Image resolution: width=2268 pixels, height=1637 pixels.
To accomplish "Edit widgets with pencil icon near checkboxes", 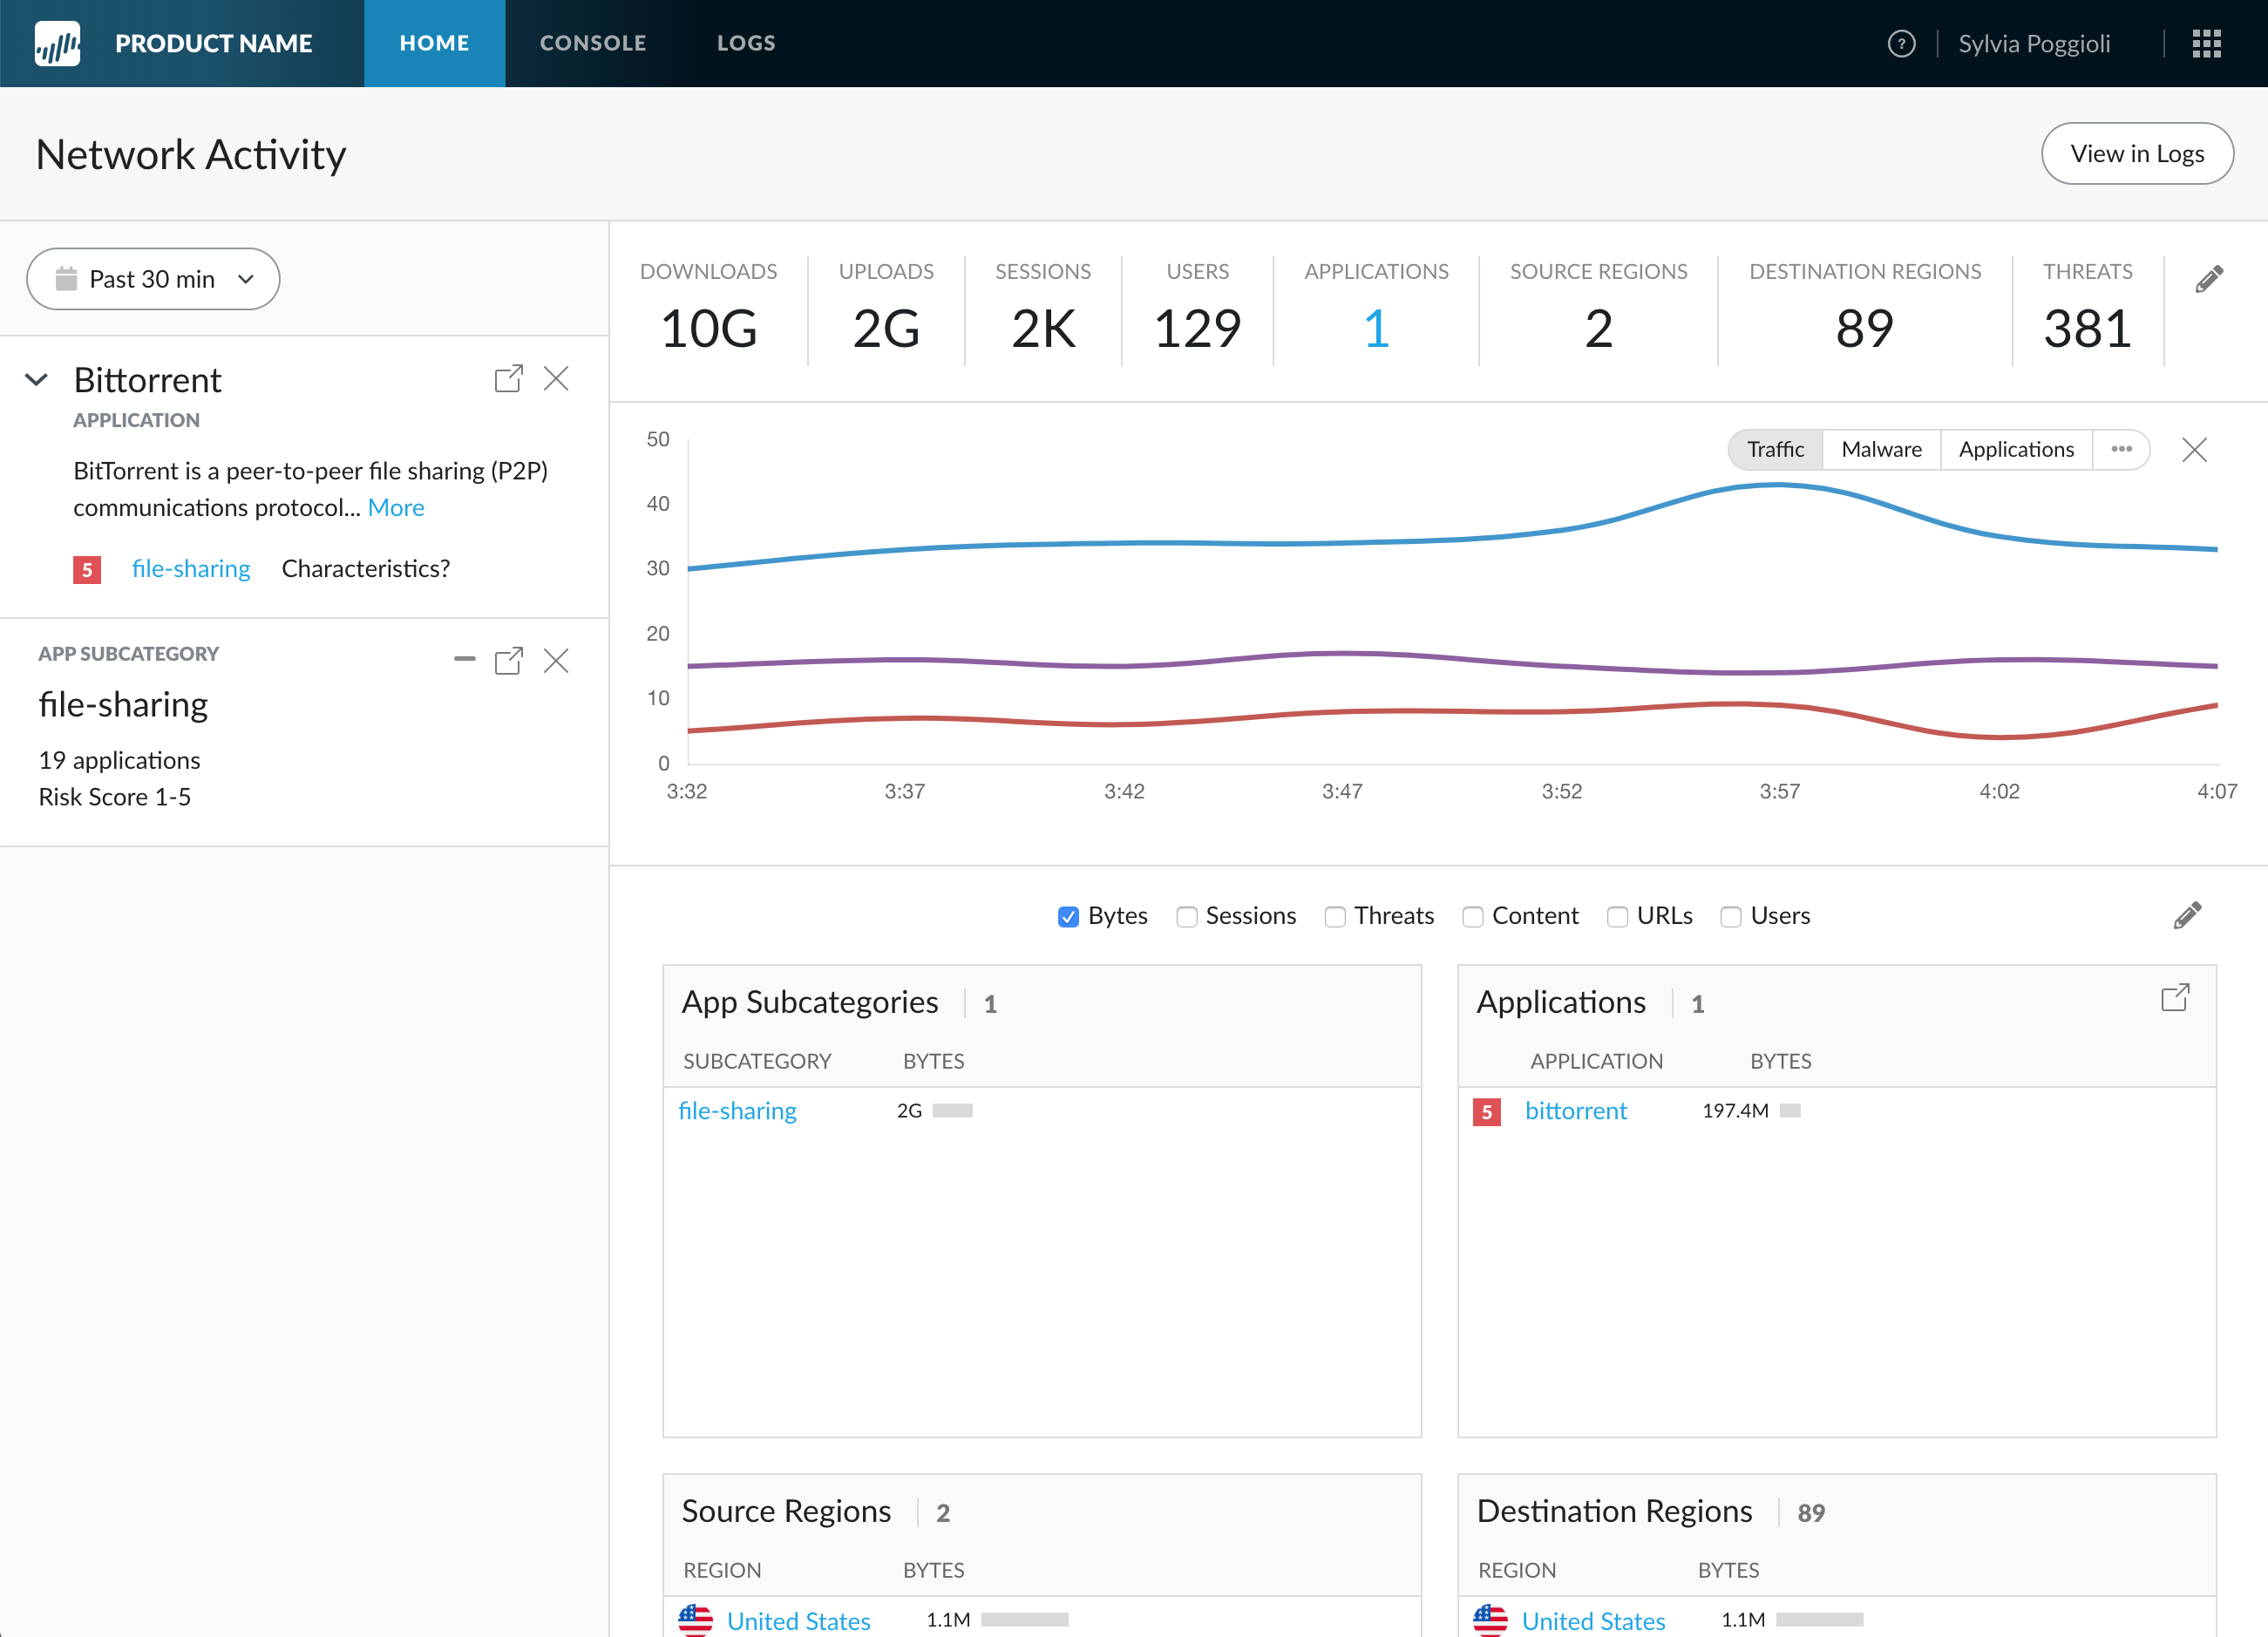I will coord(2187,915).
